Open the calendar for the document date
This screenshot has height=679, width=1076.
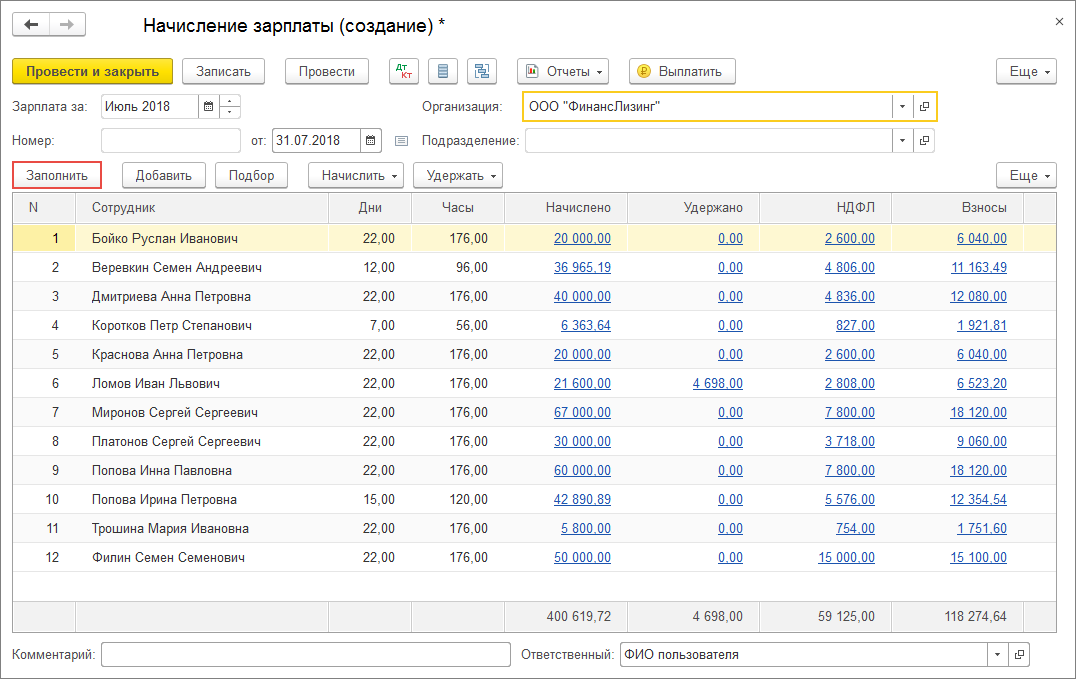point(371,141)
